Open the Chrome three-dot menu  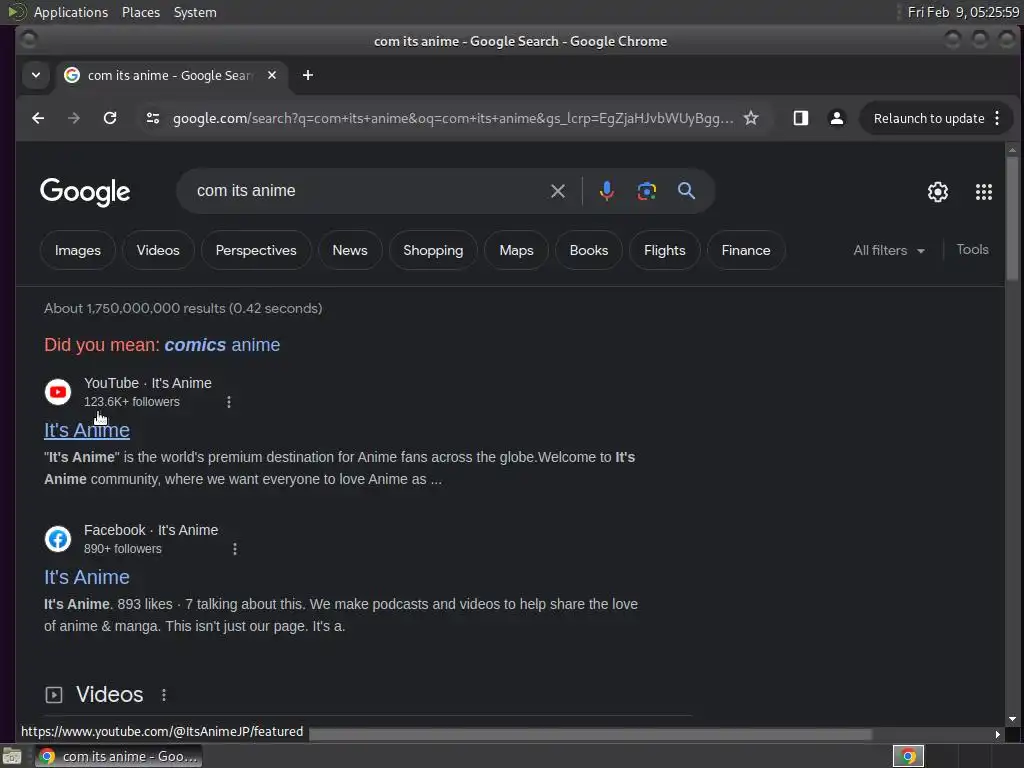(997, 118)
